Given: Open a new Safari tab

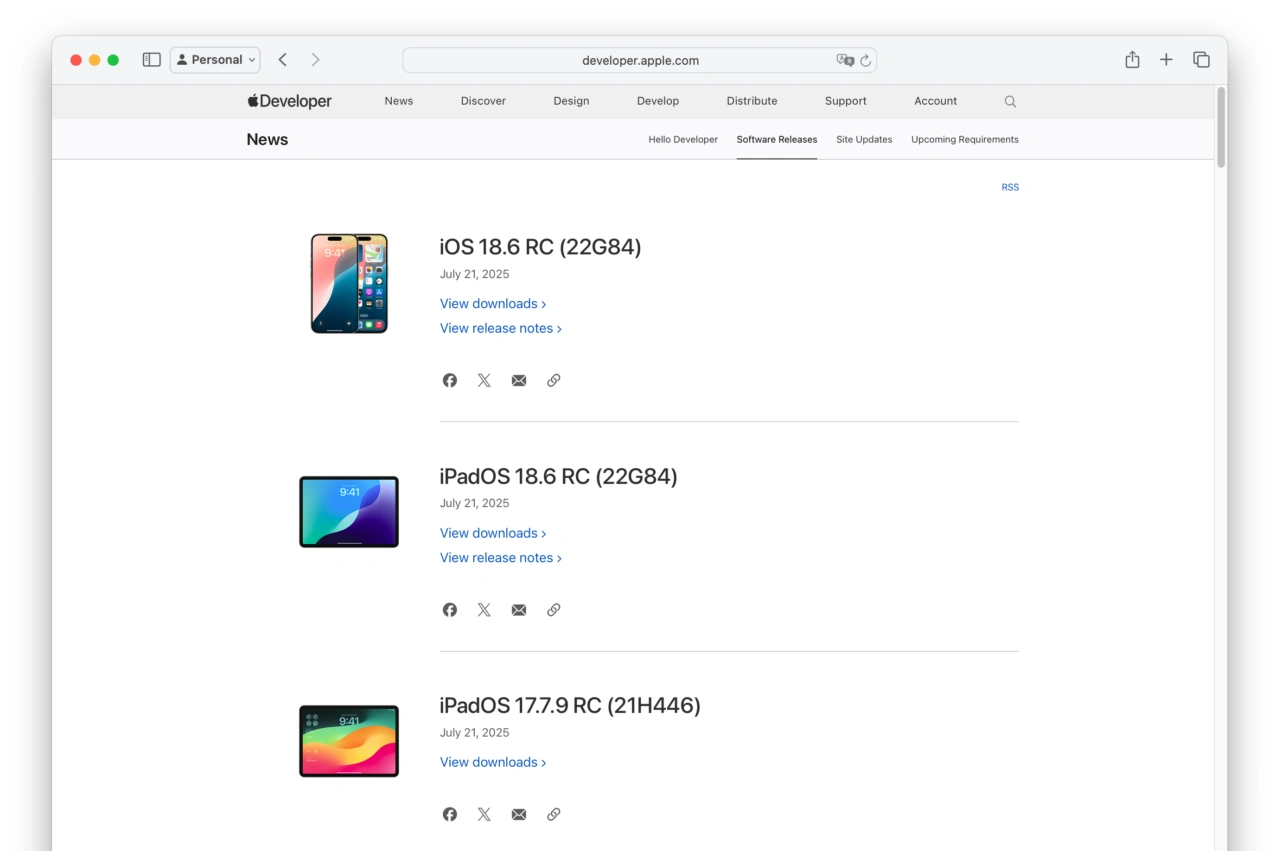Looking at the screenshot, I should pyautogui.click(x=1166, y=59).
